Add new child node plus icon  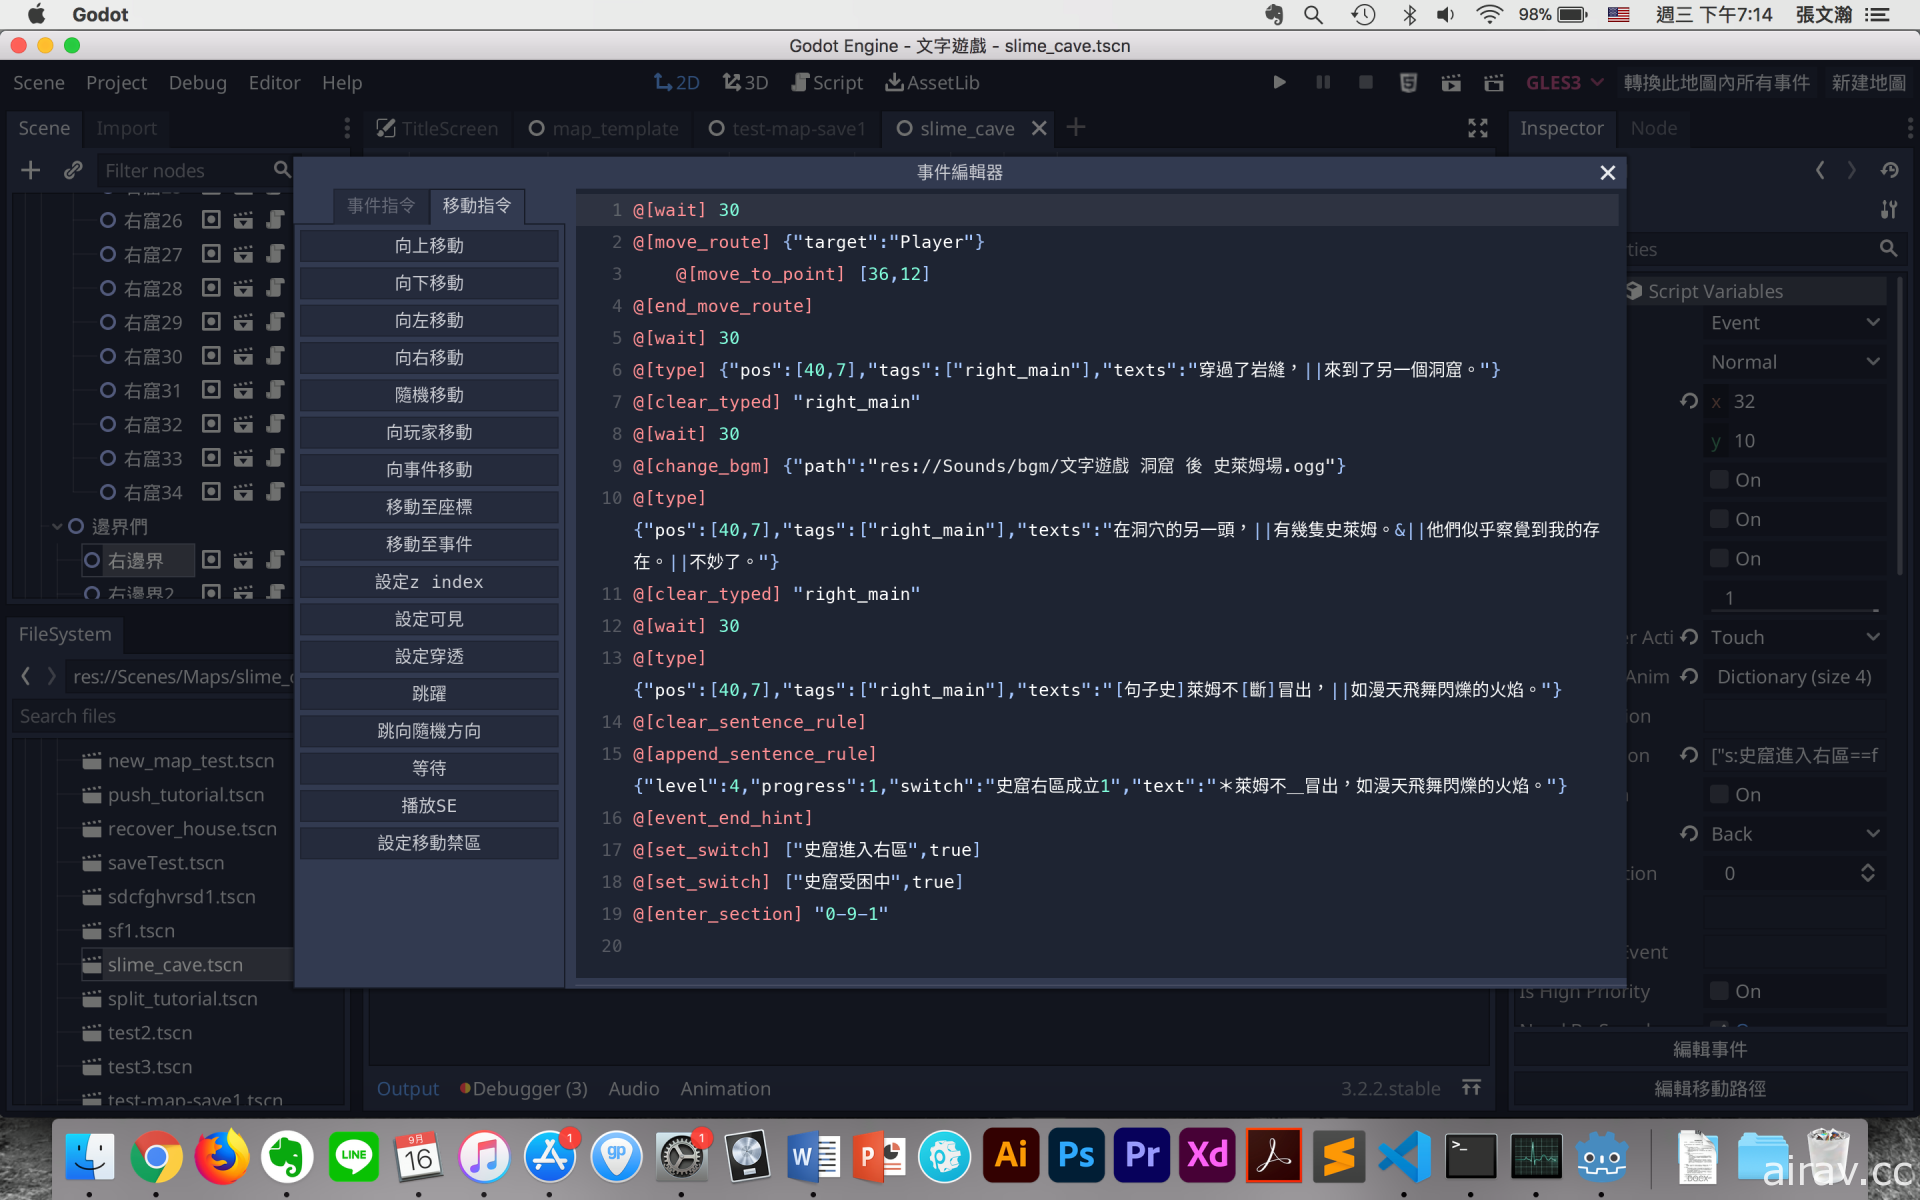pyautogui.click(x=31, y=170)
